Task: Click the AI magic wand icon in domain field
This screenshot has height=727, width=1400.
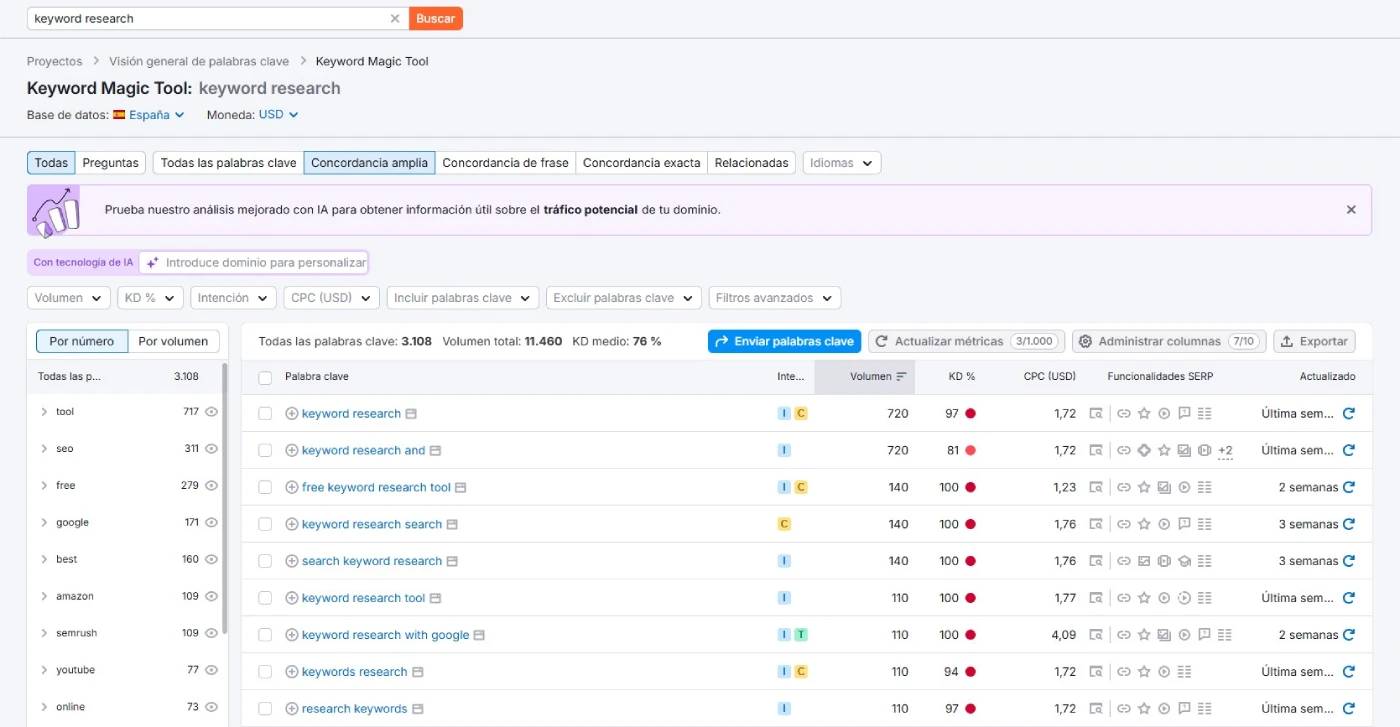Action: 152,262
